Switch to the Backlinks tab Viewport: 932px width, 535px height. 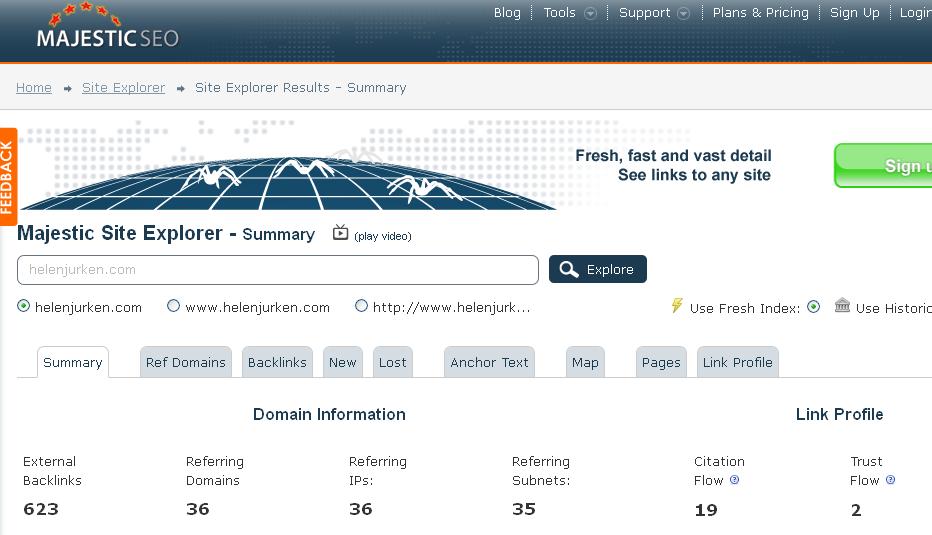277,362
